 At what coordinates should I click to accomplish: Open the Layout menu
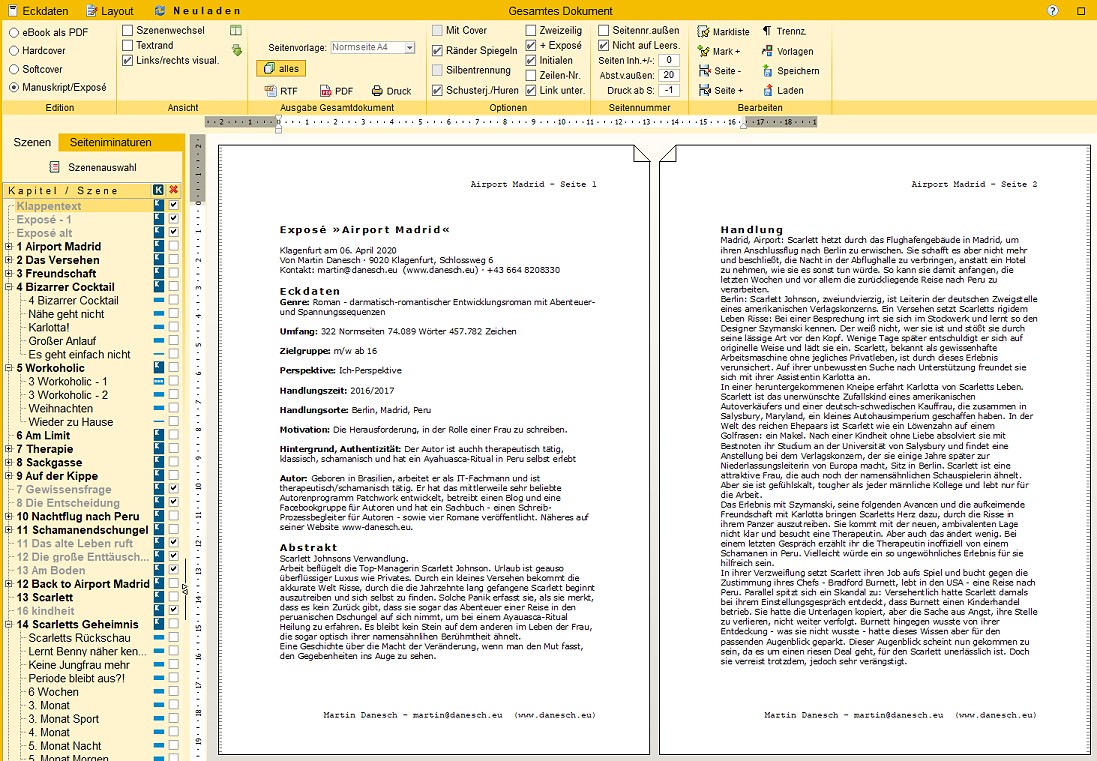[x=109, y=10]
